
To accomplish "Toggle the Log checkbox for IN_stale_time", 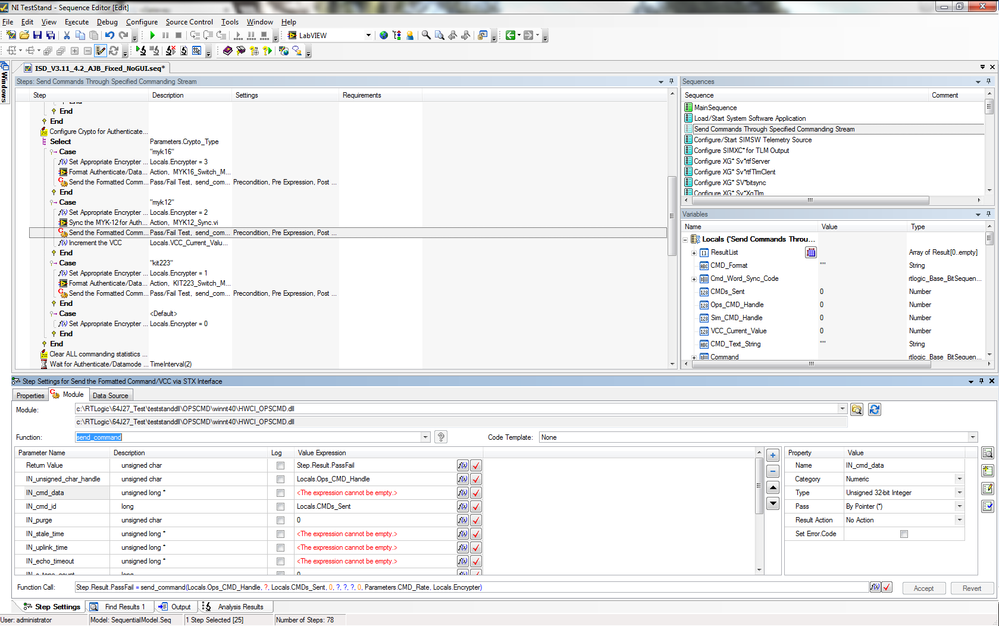I will (280, 534).
